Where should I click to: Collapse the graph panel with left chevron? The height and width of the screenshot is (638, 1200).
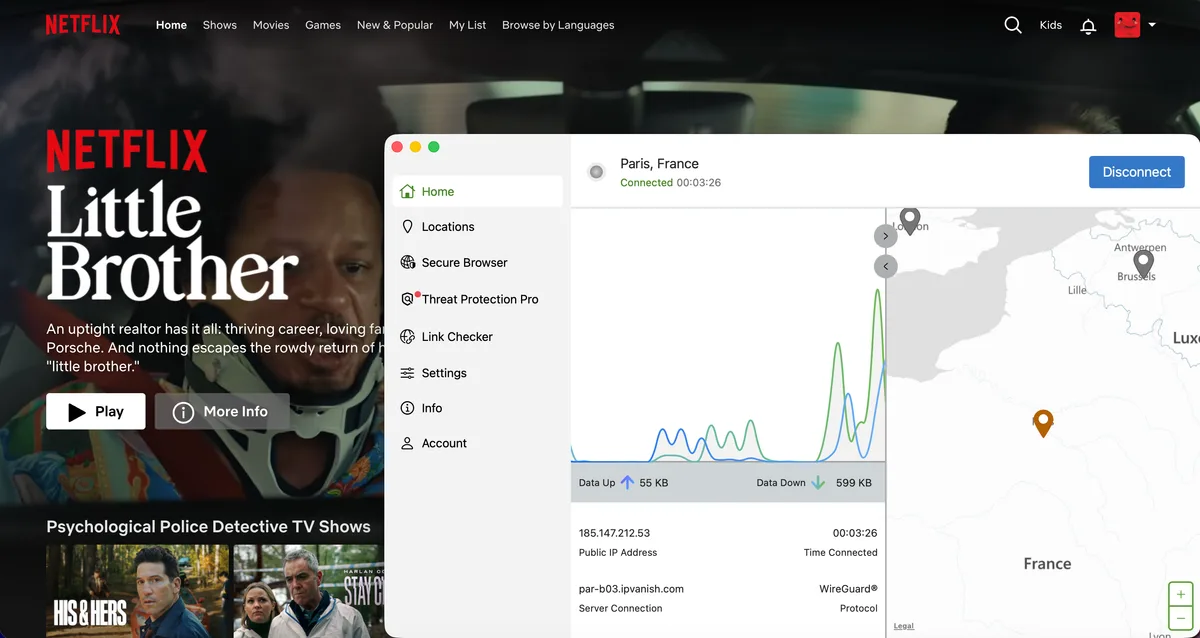tap(885, 266)
